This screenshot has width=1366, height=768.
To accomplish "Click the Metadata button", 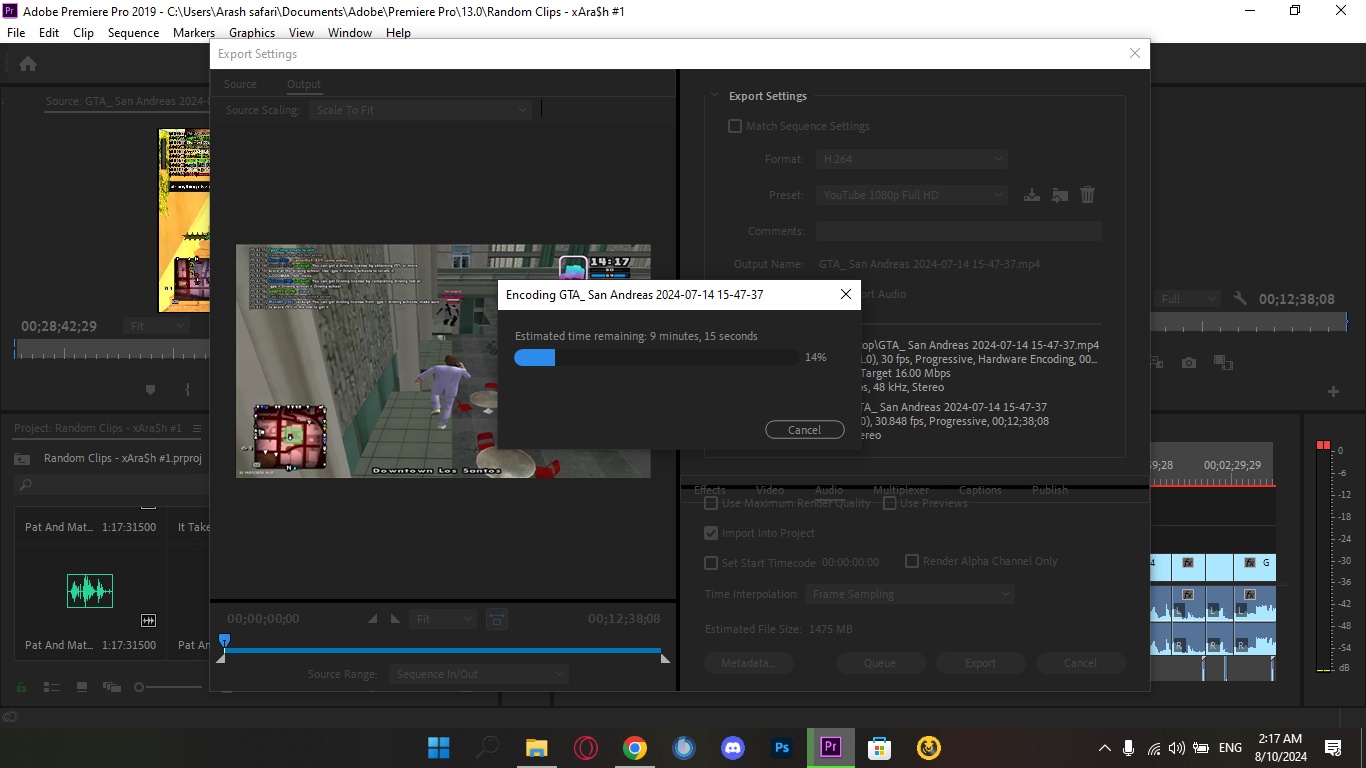I will (748, 663).
